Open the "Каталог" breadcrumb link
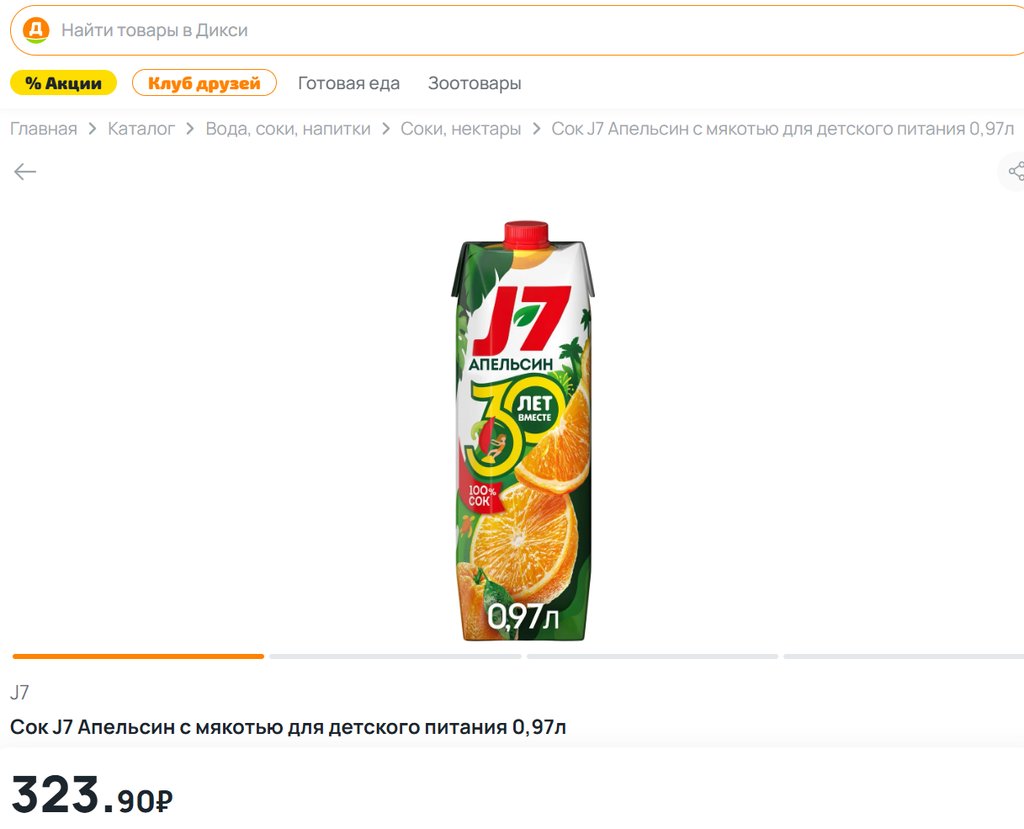This screenshot has height=829, width=1024. click(141, 129)
